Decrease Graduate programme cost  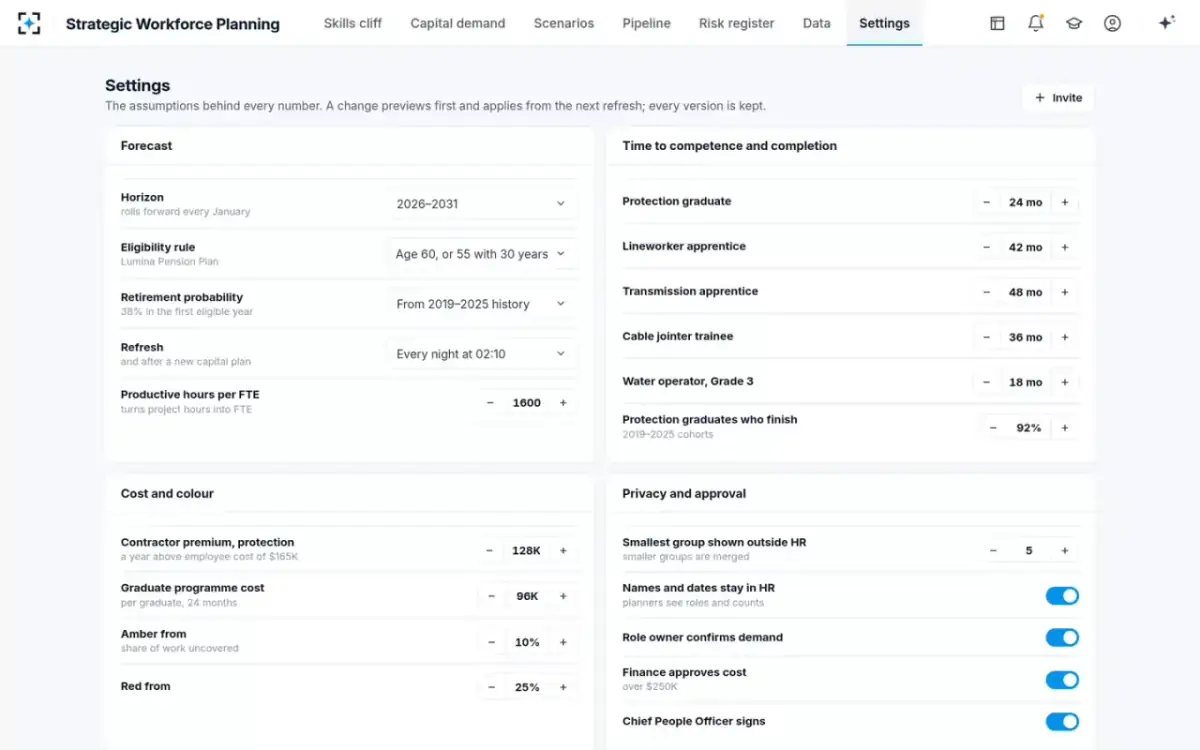[491, 596]
